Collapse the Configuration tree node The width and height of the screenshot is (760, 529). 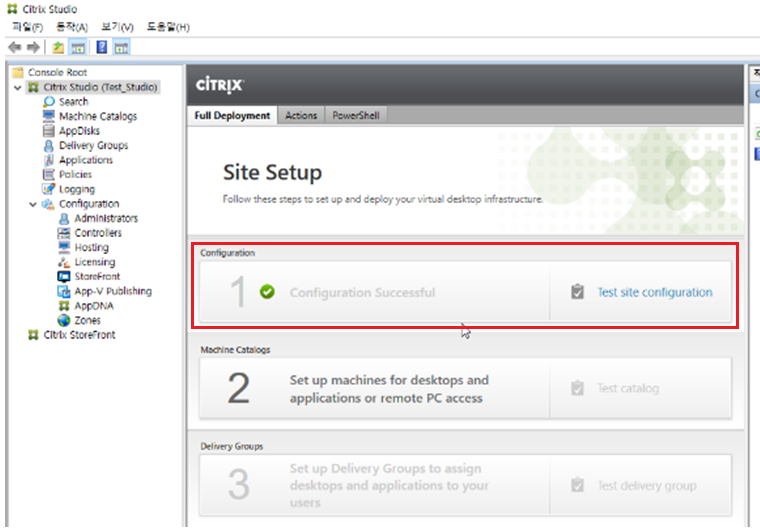33,205
